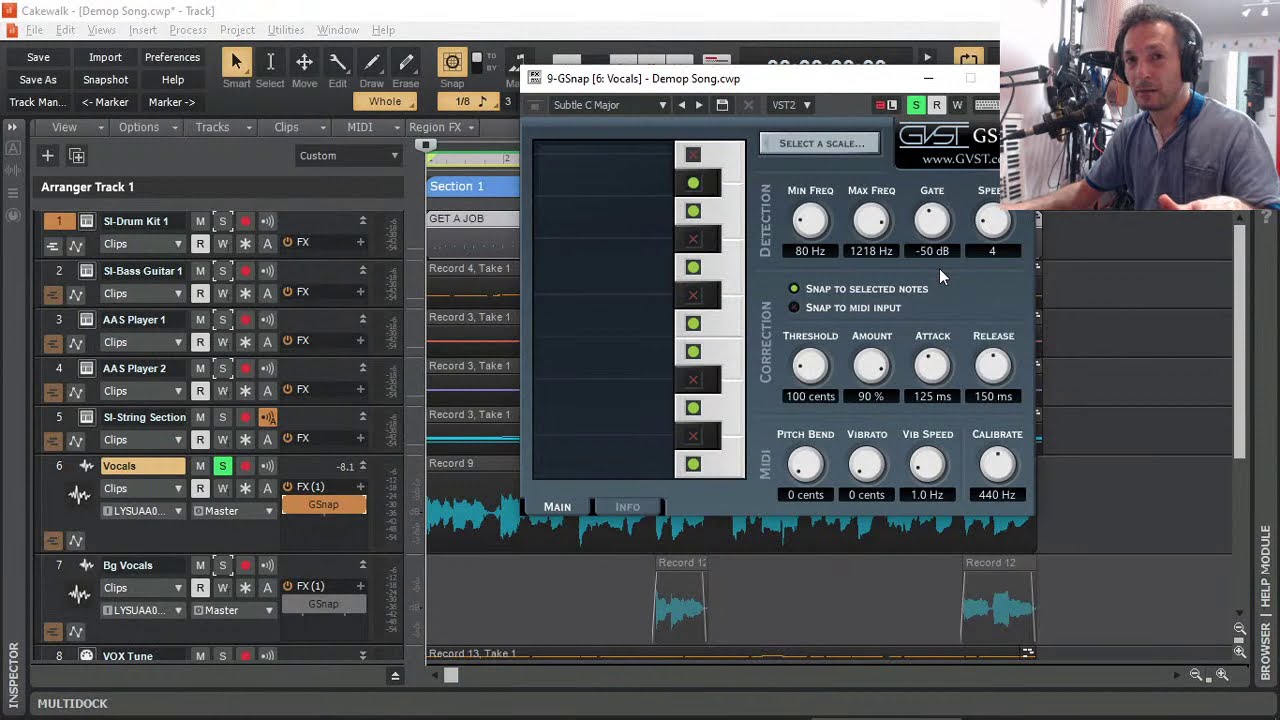Select the GSnap effect in Vocals FX rack

pyautogui.click(x=323, y=505)
